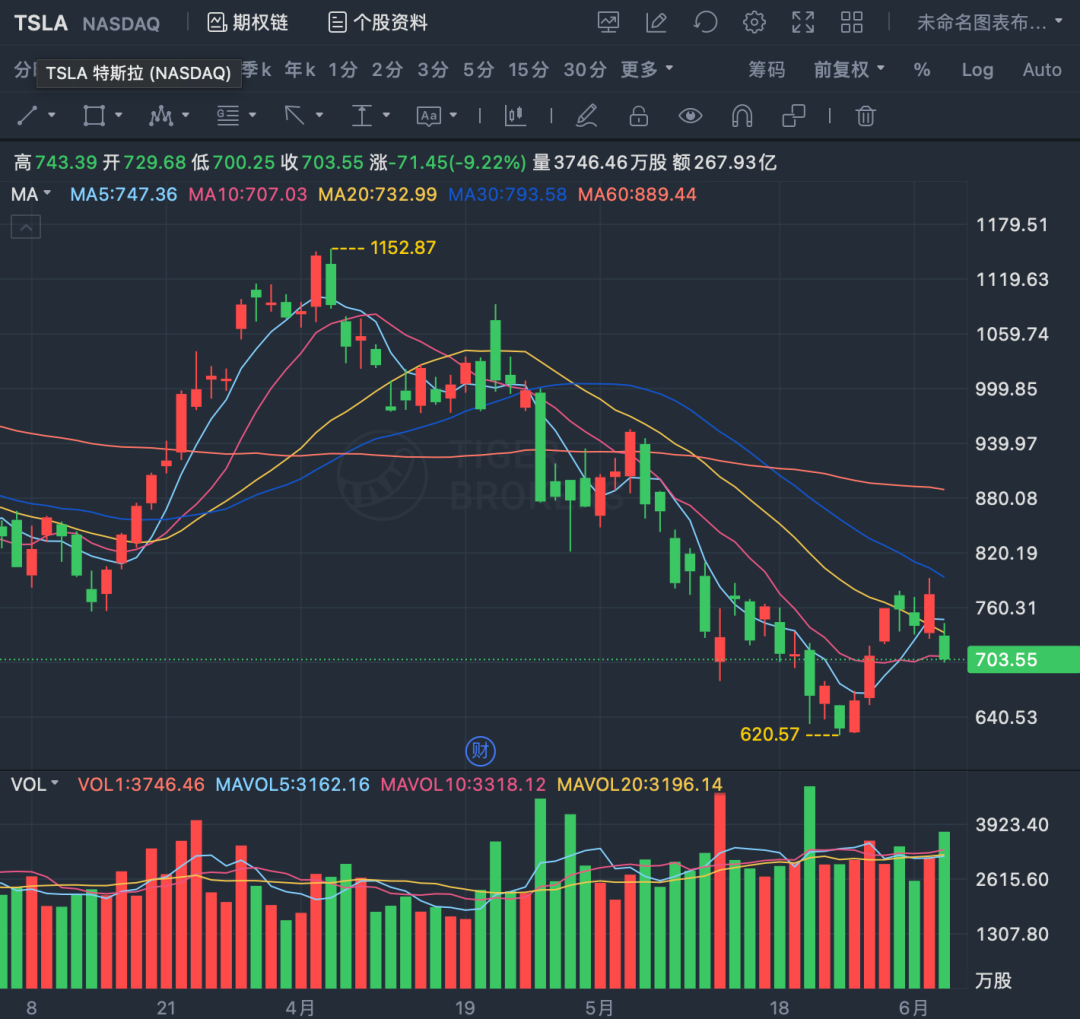Delete drawings with the trash icon
Image resolution: width=1080 pixels, height=1019 pixels.
coord(866,116)
